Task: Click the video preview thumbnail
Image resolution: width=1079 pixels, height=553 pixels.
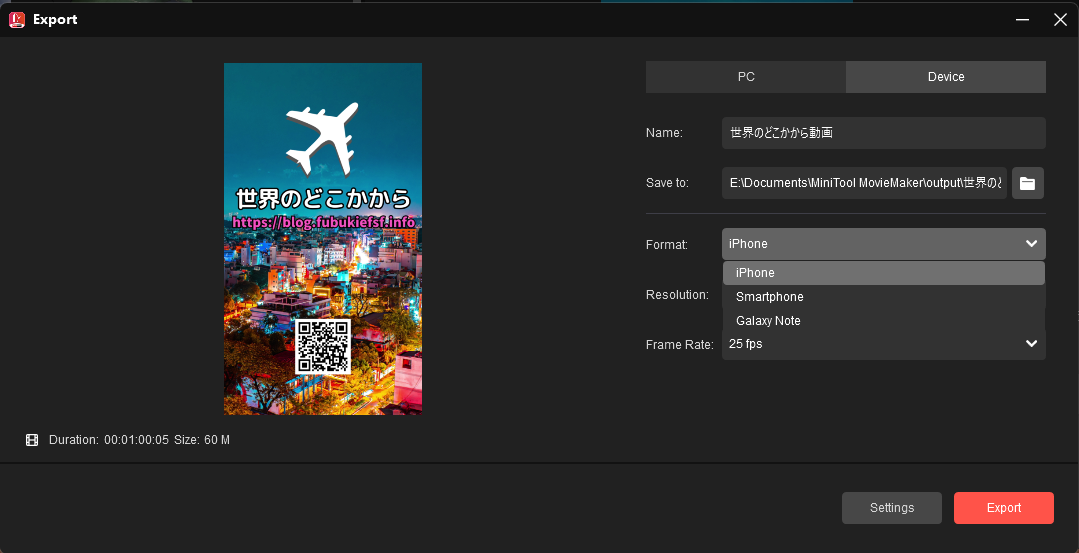Action: point(323,239)
